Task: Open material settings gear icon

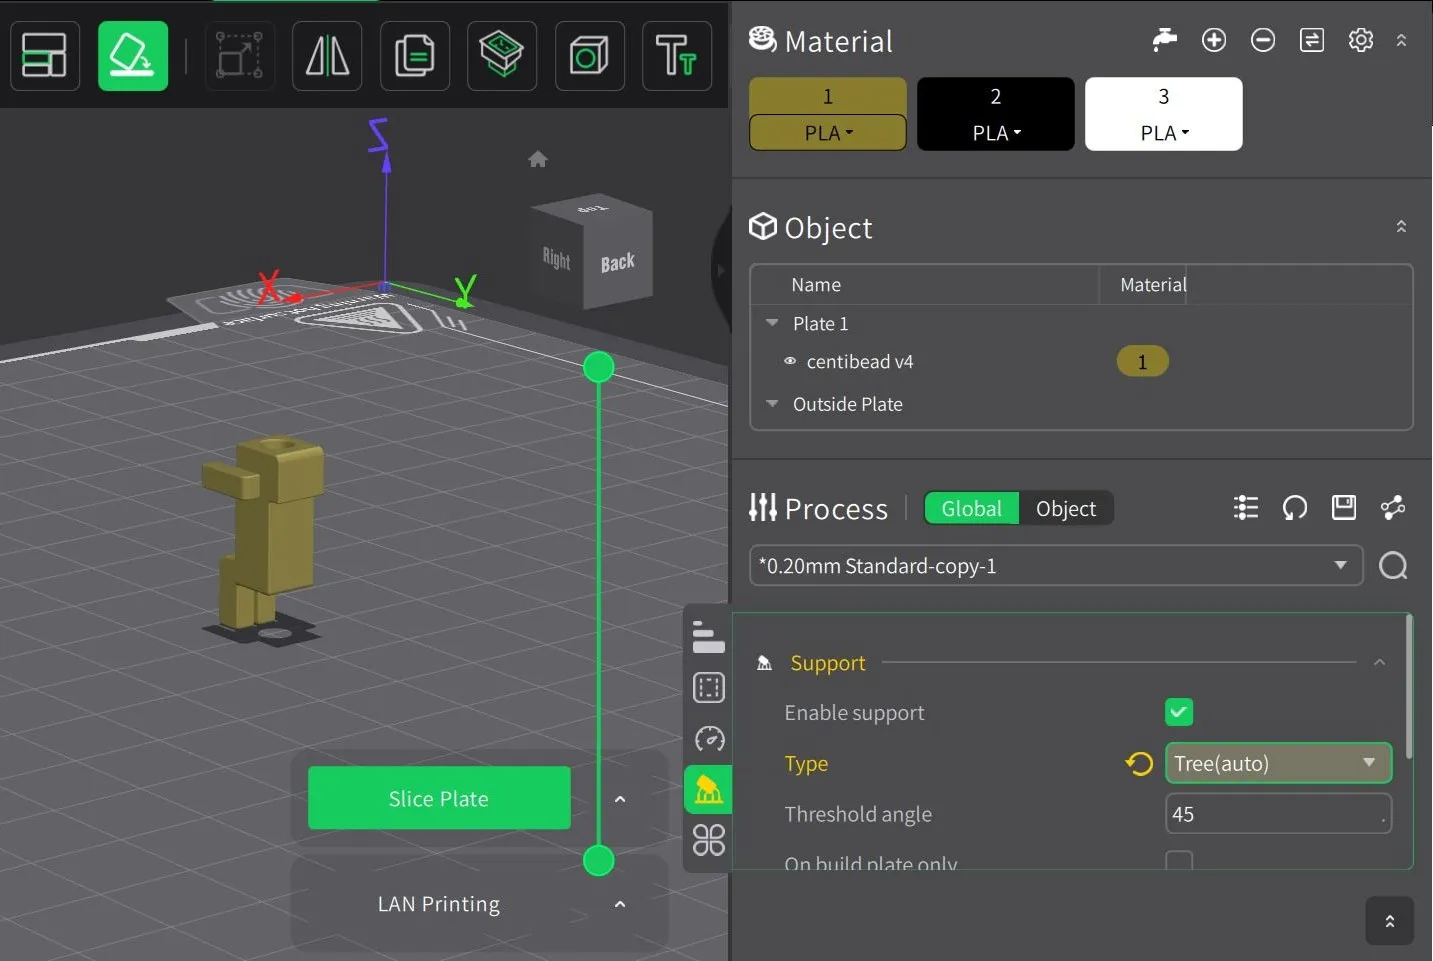Action: pos(1360,40)
